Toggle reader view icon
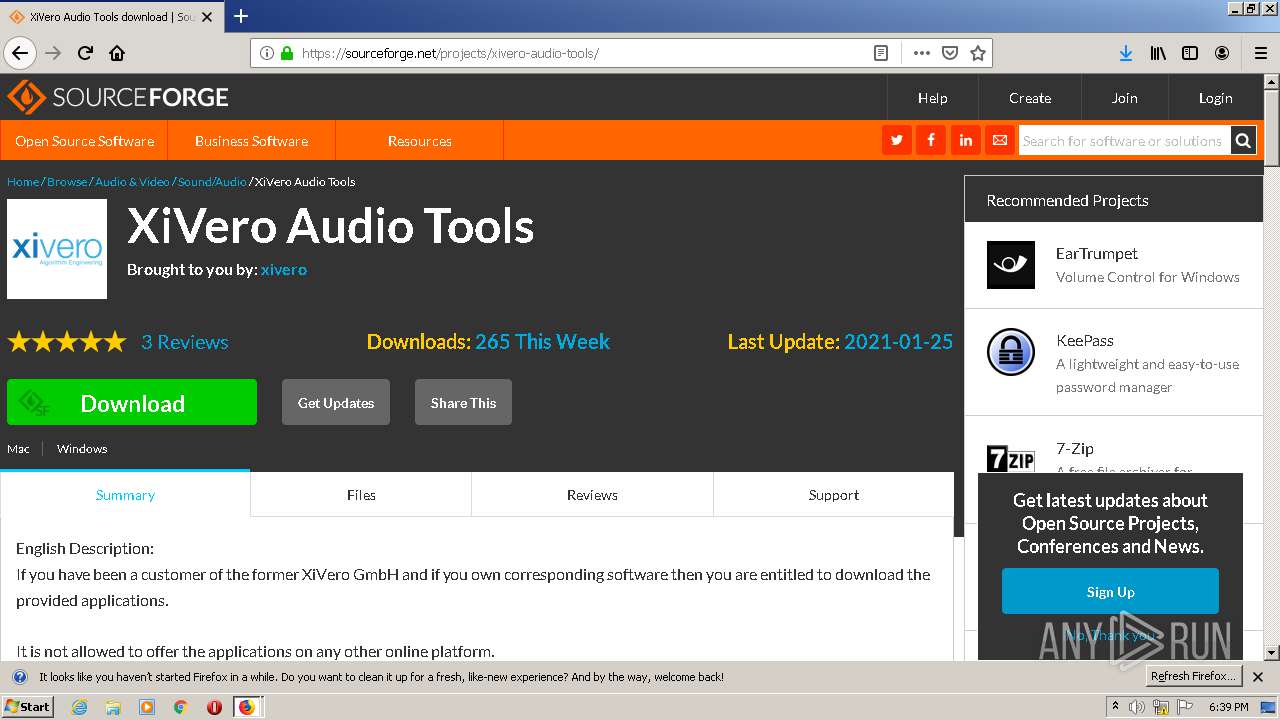This screenshot has width=1280, height=720. pyautogui.click(x=881, y=53)
